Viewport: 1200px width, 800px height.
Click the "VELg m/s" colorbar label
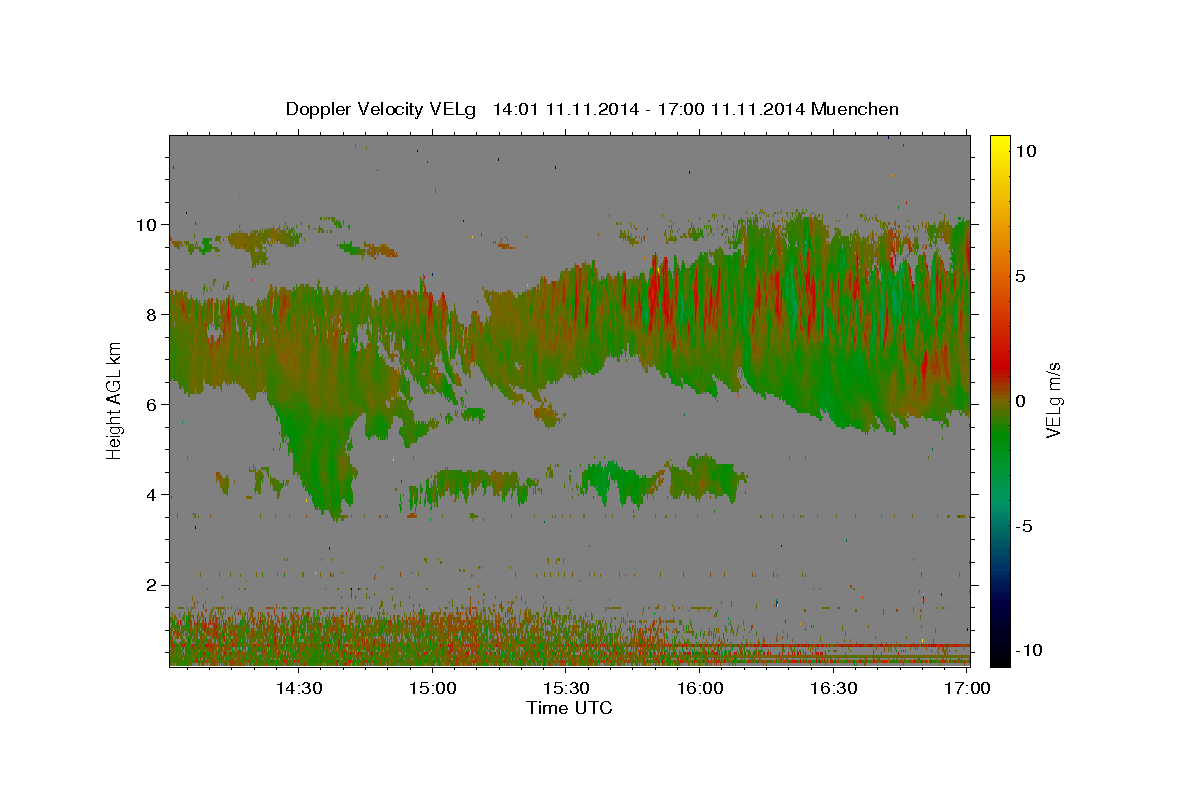[1053, 400]
